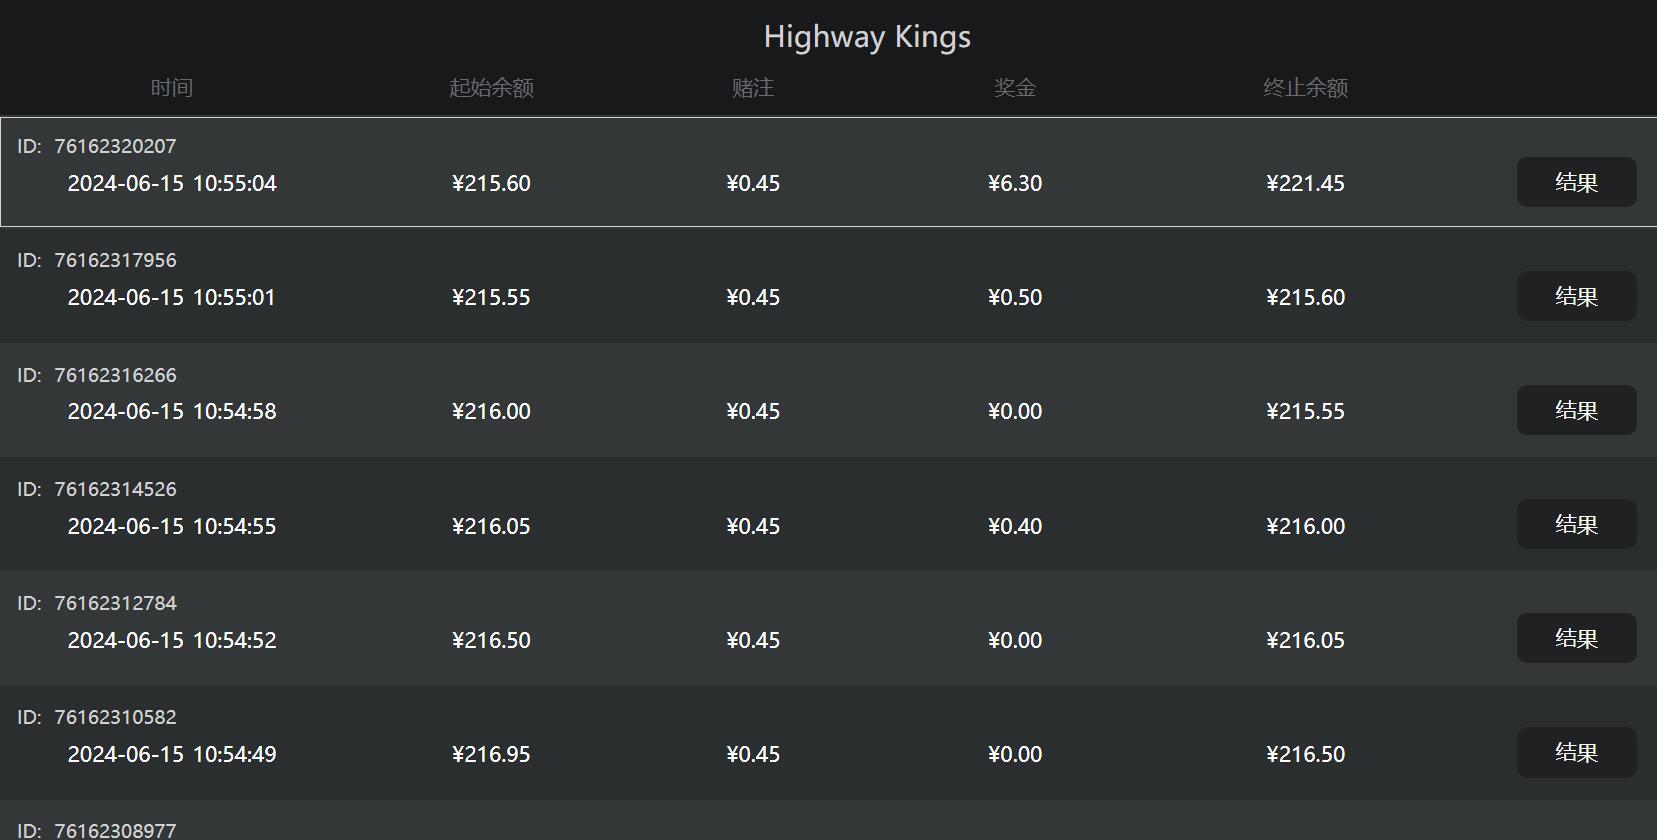Select the 赌注 column header
This screenshot has width=1657, height=840.
pyautogui.click(x=753, y=88)
